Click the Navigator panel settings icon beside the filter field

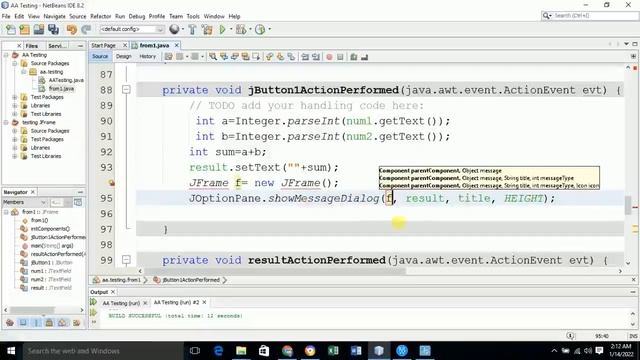coord(78,202)
